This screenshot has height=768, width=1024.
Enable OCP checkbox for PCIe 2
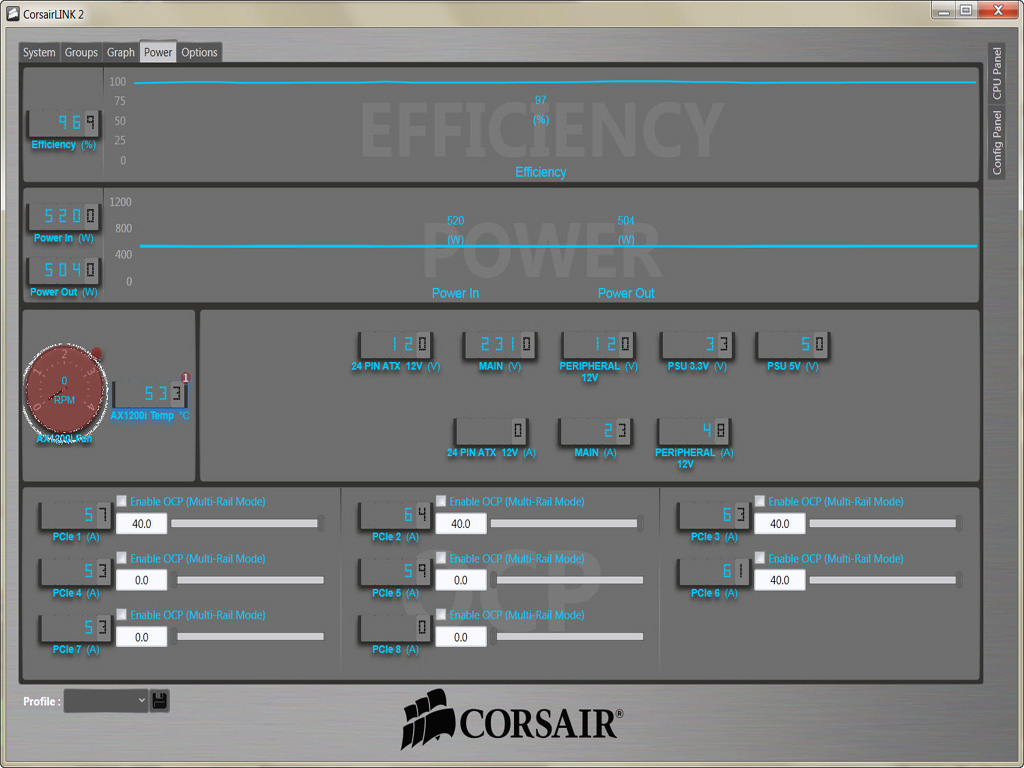(x=441, y=501)
